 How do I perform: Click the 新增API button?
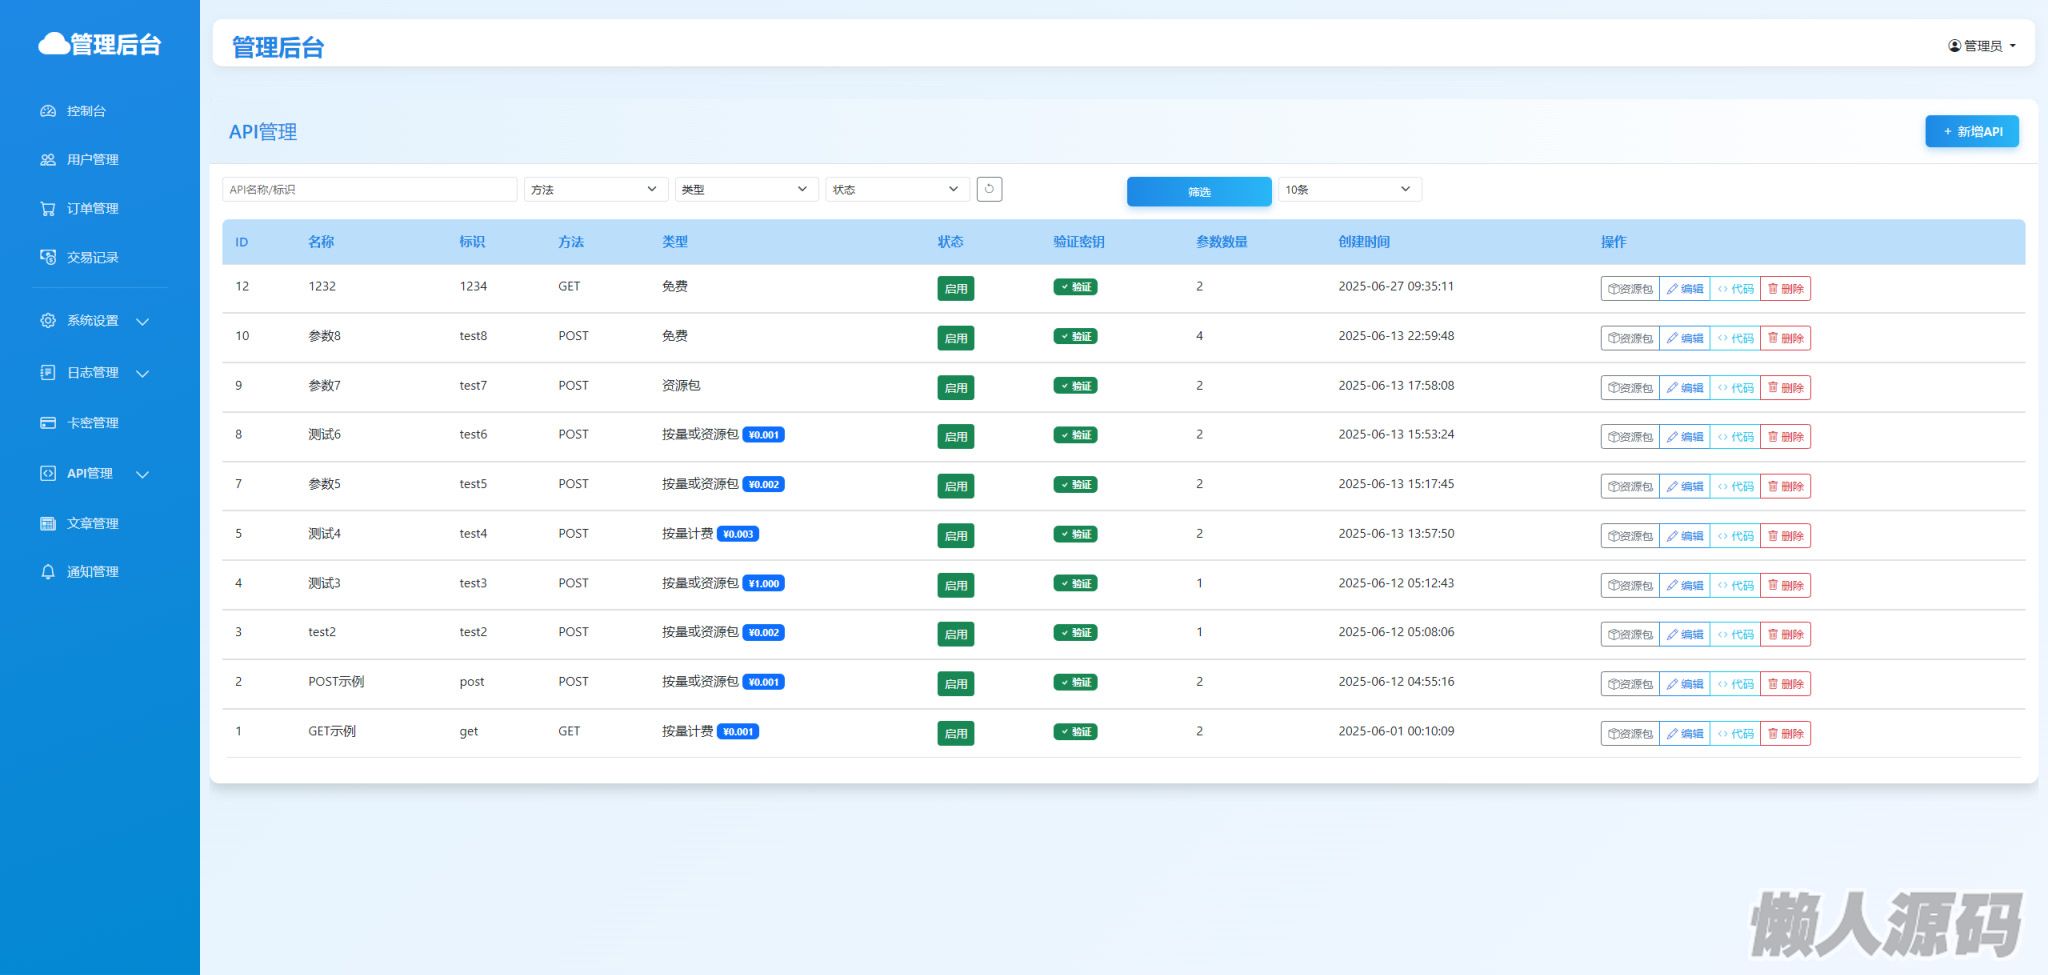(1971, 132)
